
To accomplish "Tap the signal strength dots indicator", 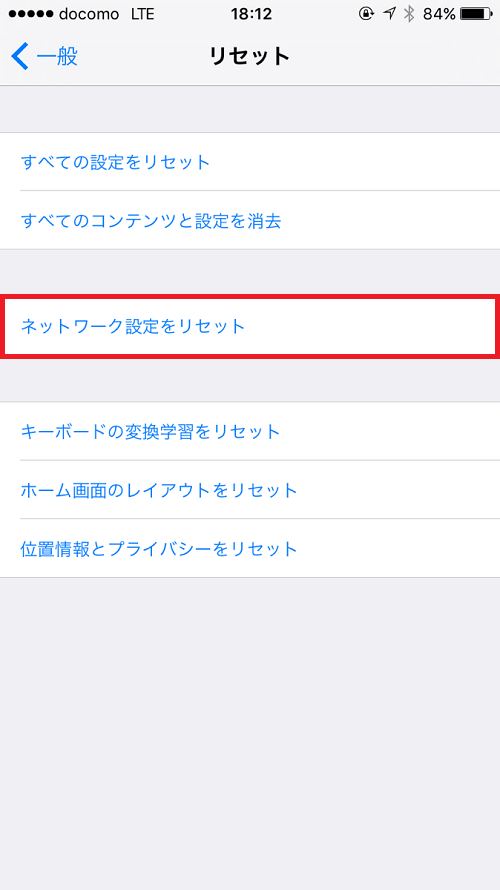I will point(31,14).
